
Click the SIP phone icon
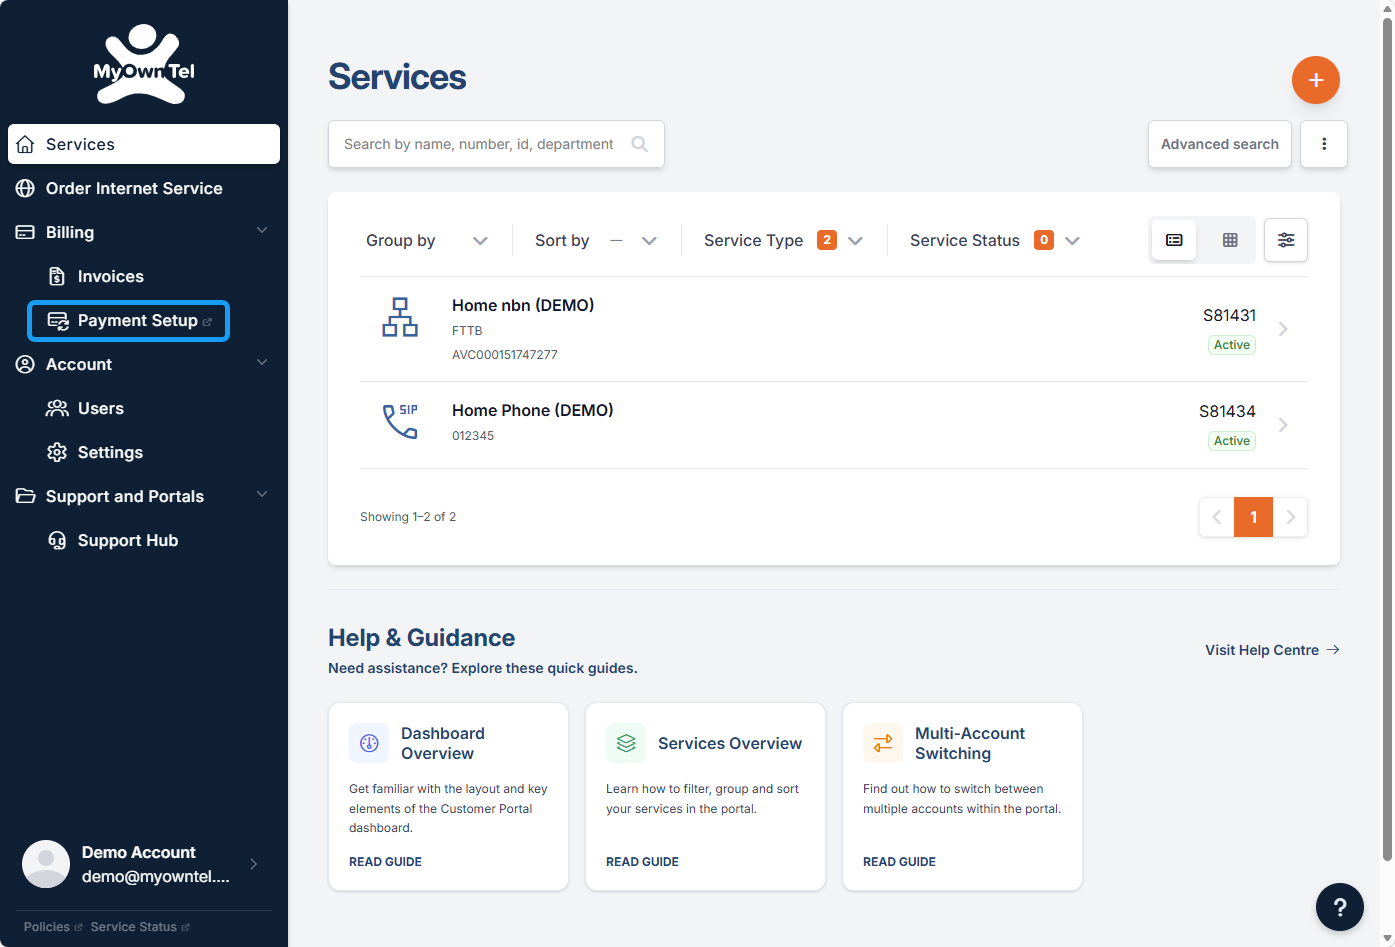coord(400,421)
